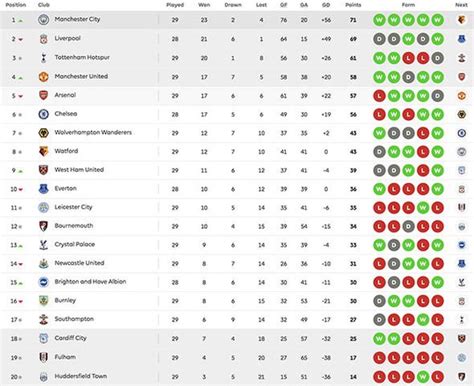The image size is (474, 386).
Task: Sort table by Points column header
Action: [353, 5]
